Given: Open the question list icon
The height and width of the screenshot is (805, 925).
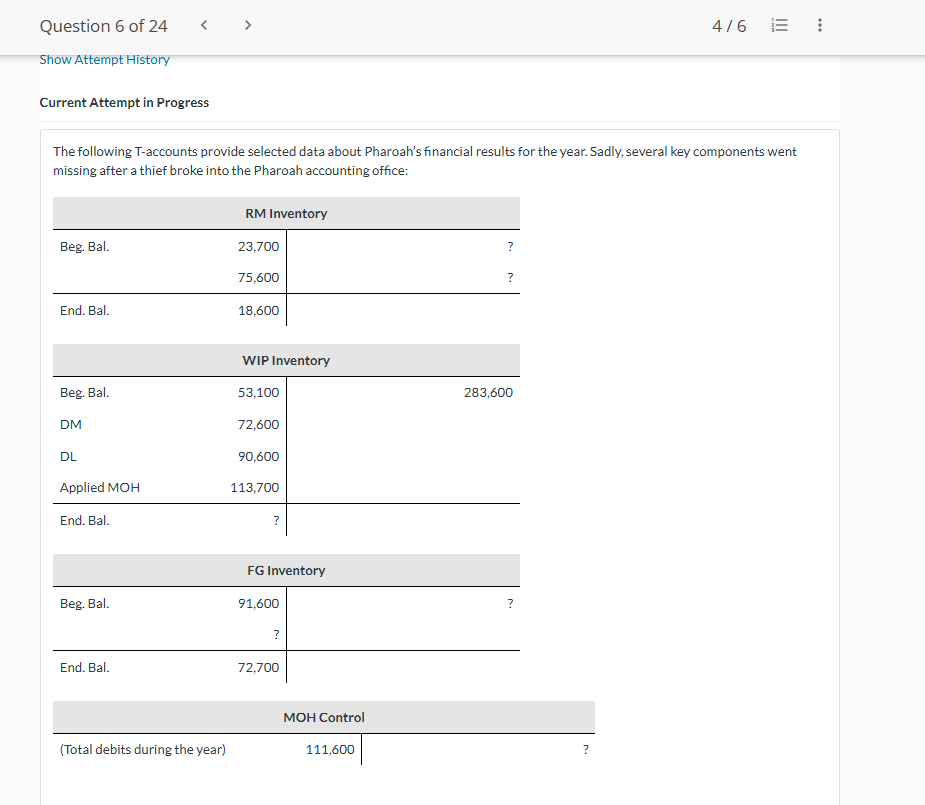Looking at the screenshot, I should point(779,25).
